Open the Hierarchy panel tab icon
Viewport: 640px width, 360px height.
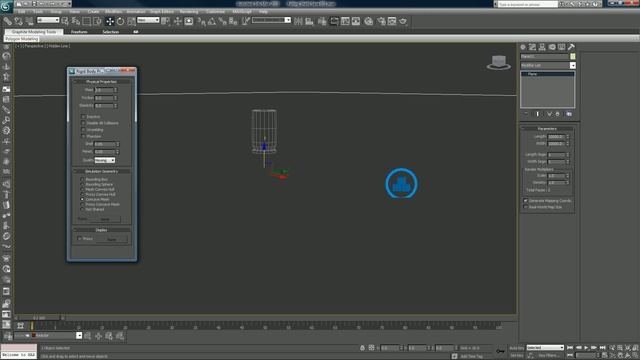pyautogui.click(x=542, y=47)
